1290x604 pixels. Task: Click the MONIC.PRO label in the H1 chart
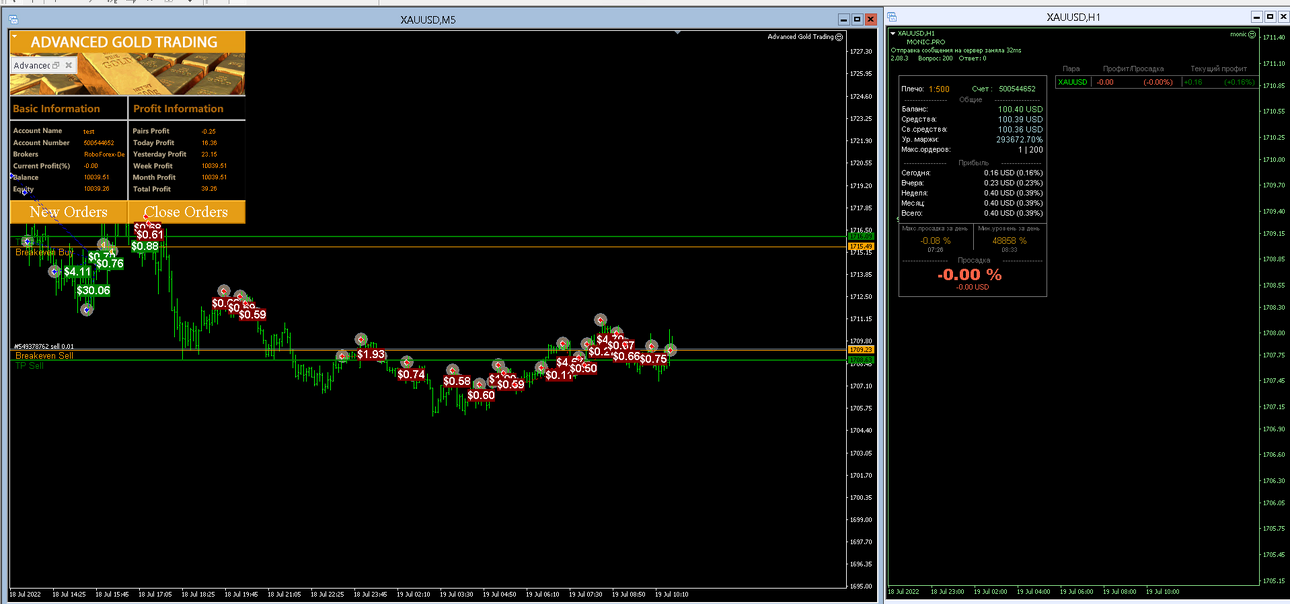click(x=925, y=42)
